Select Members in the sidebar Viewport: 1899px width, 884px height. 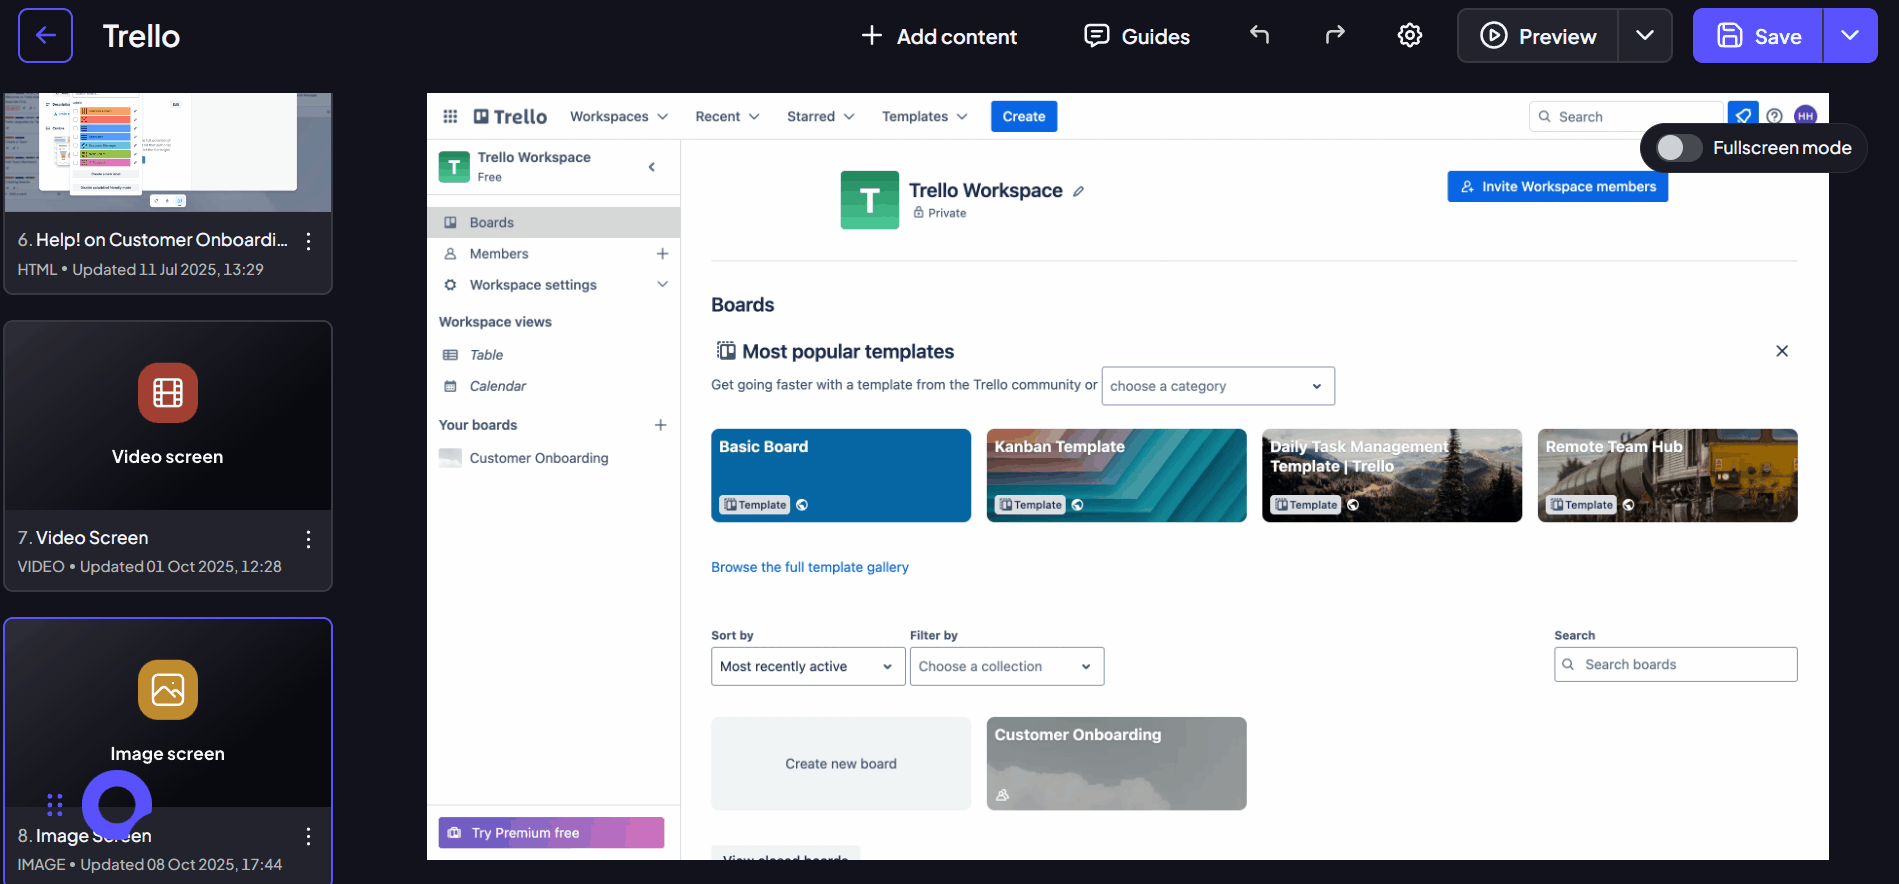[499, 254]
